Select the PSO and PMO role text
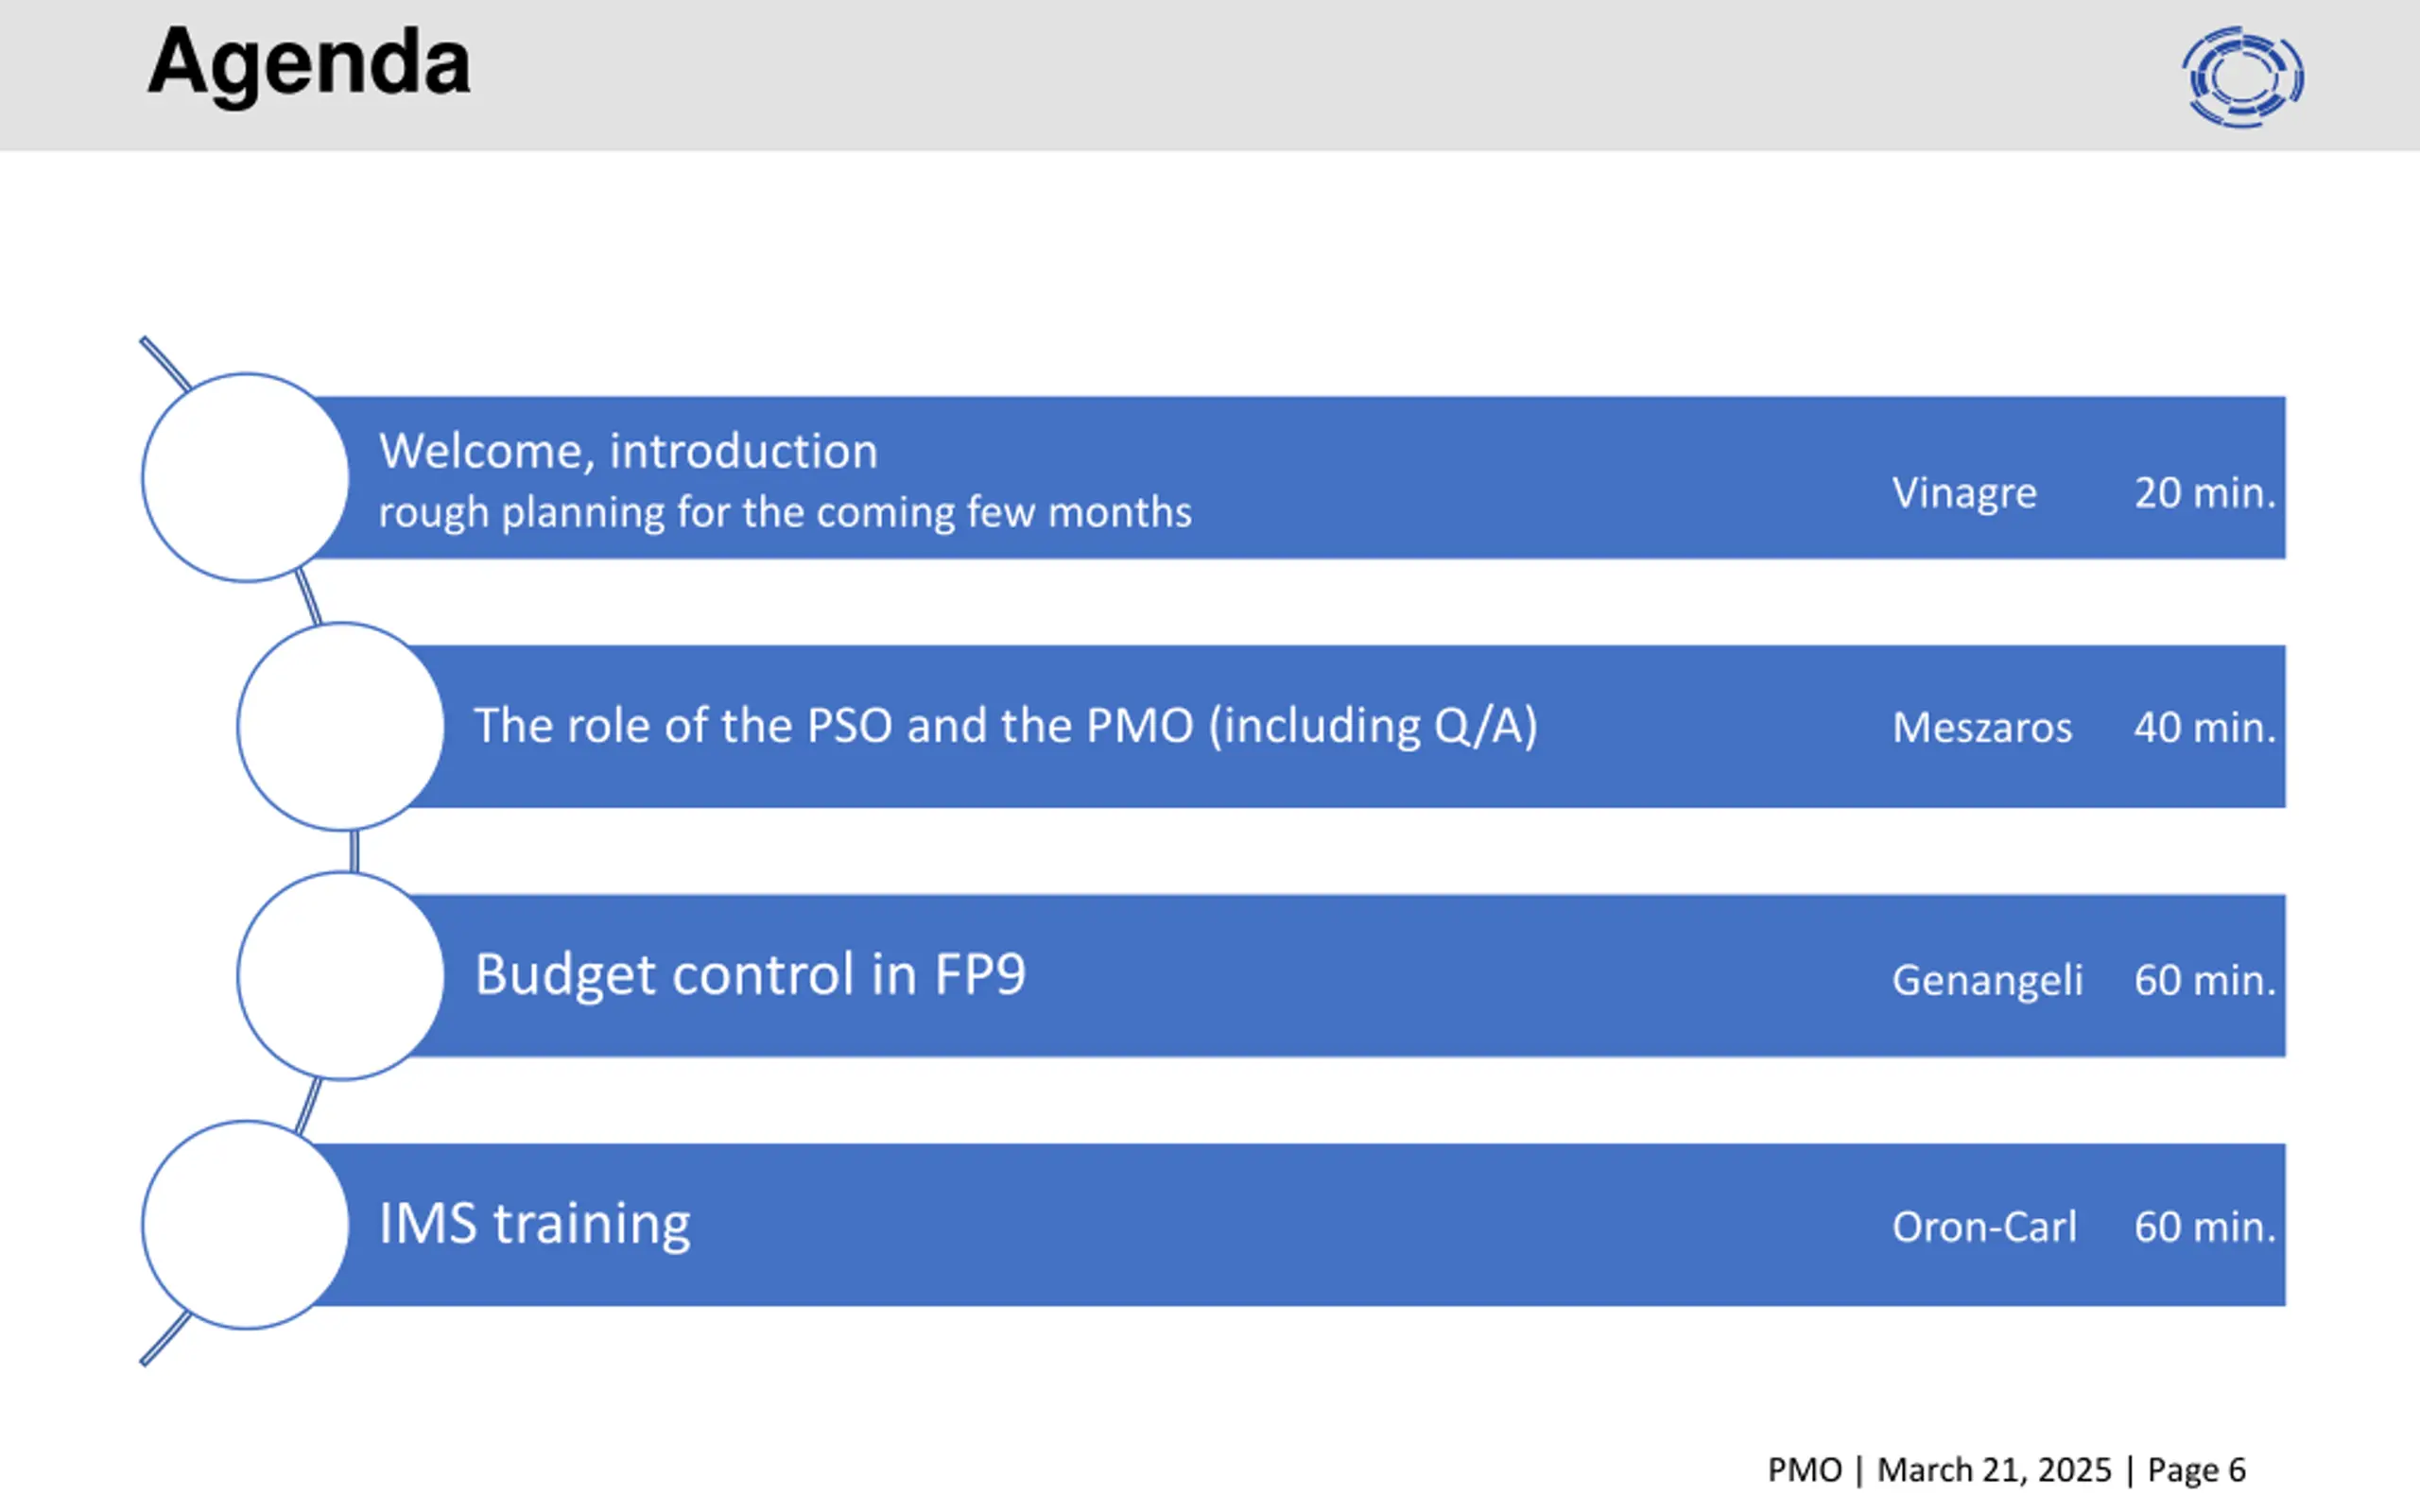This screenshot has height=1512, width=2420. (x=1006, y=726)
